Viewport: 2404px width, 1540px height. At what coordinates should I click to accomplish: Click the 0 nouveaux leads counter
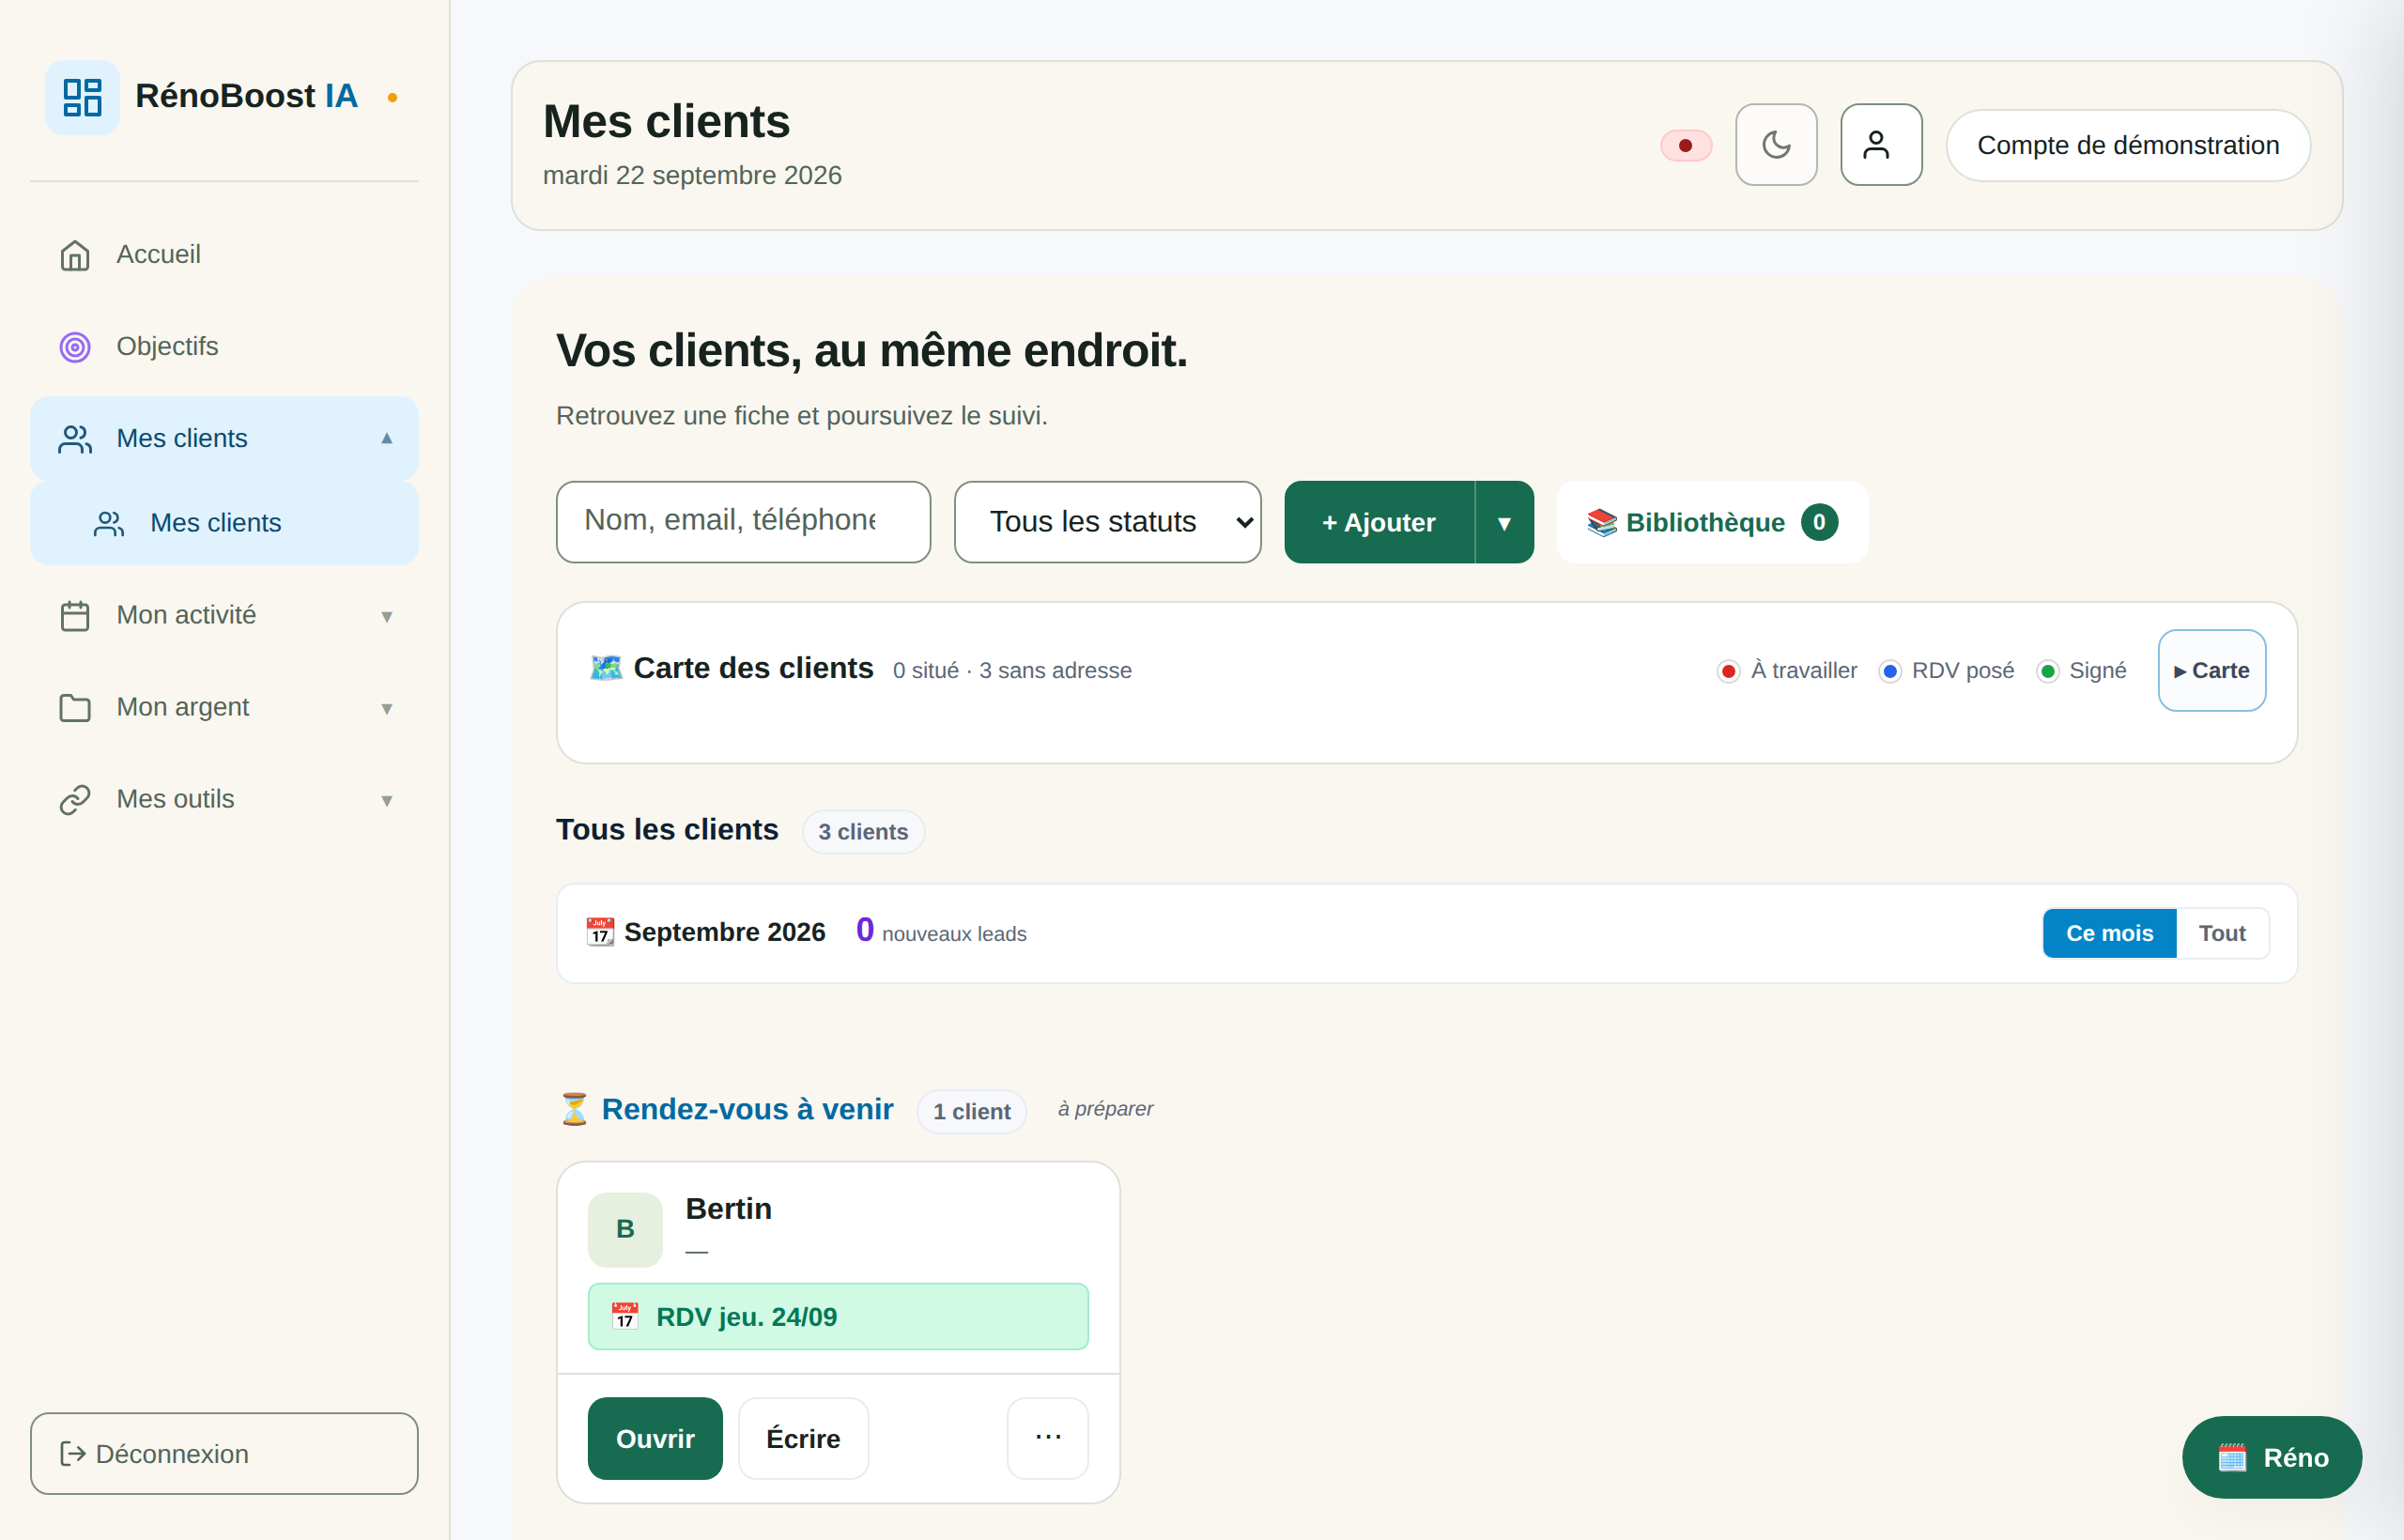tap(941, 931)
